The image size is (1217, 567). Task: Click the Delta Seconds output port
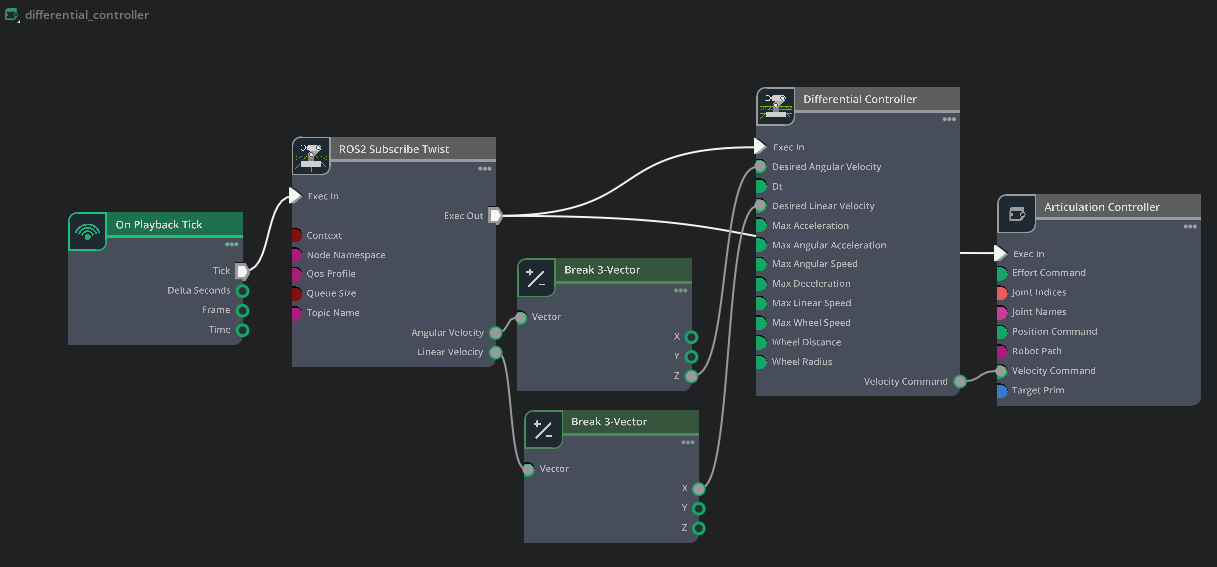pos(242,291)
